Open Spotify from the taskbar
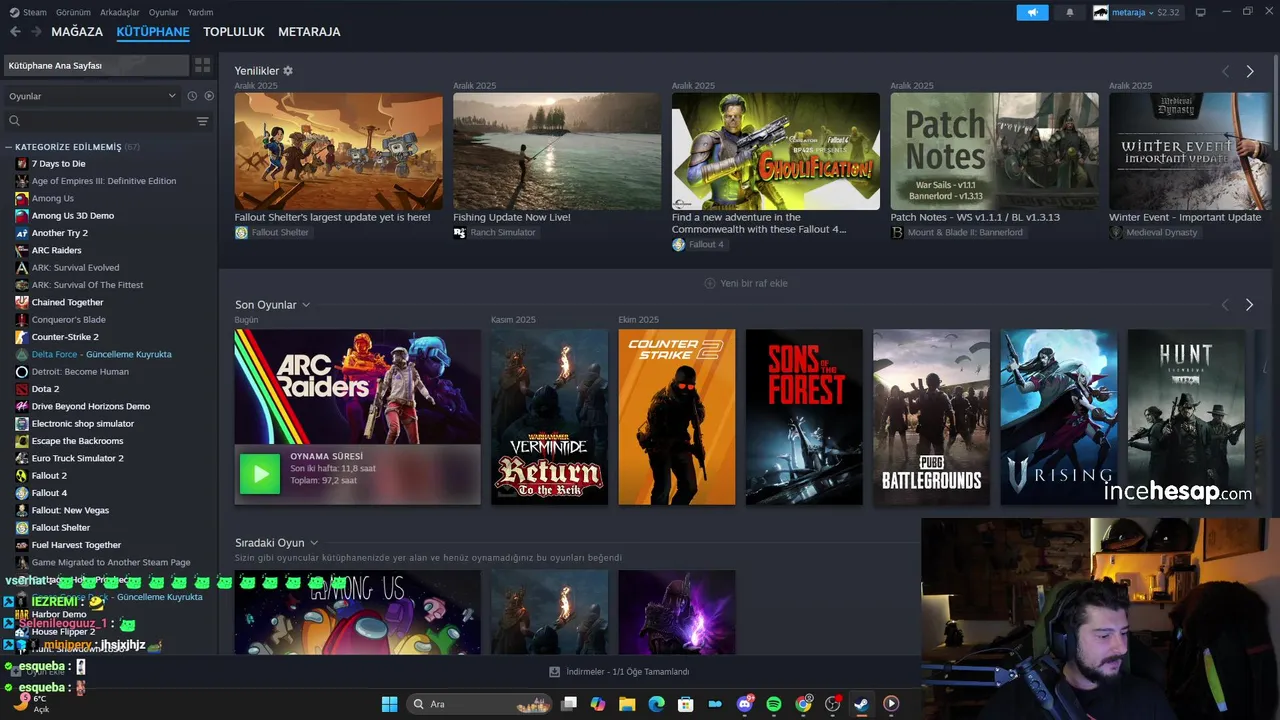Viewport: 1280px width, 720px height. coord(774,704)
